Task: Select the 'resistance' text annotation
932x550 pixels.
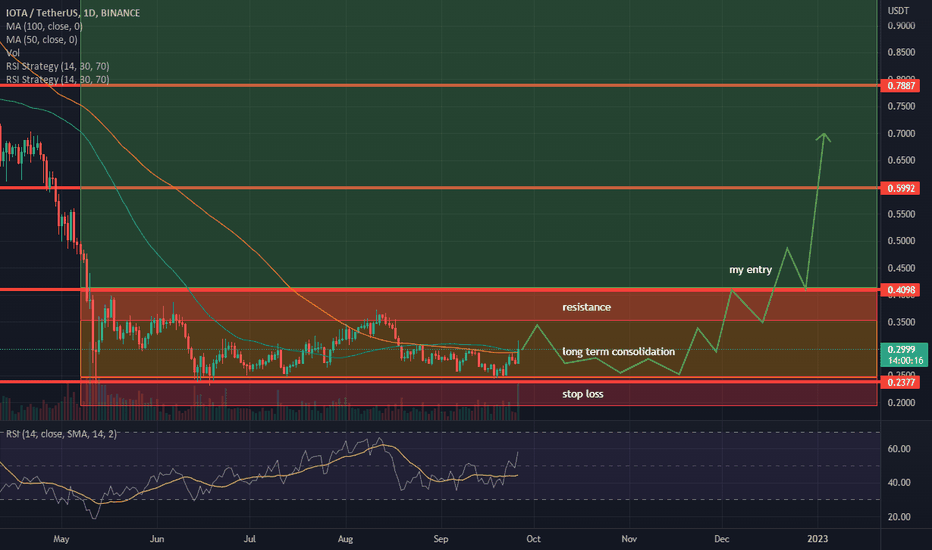Action: (x=587, y=307)
